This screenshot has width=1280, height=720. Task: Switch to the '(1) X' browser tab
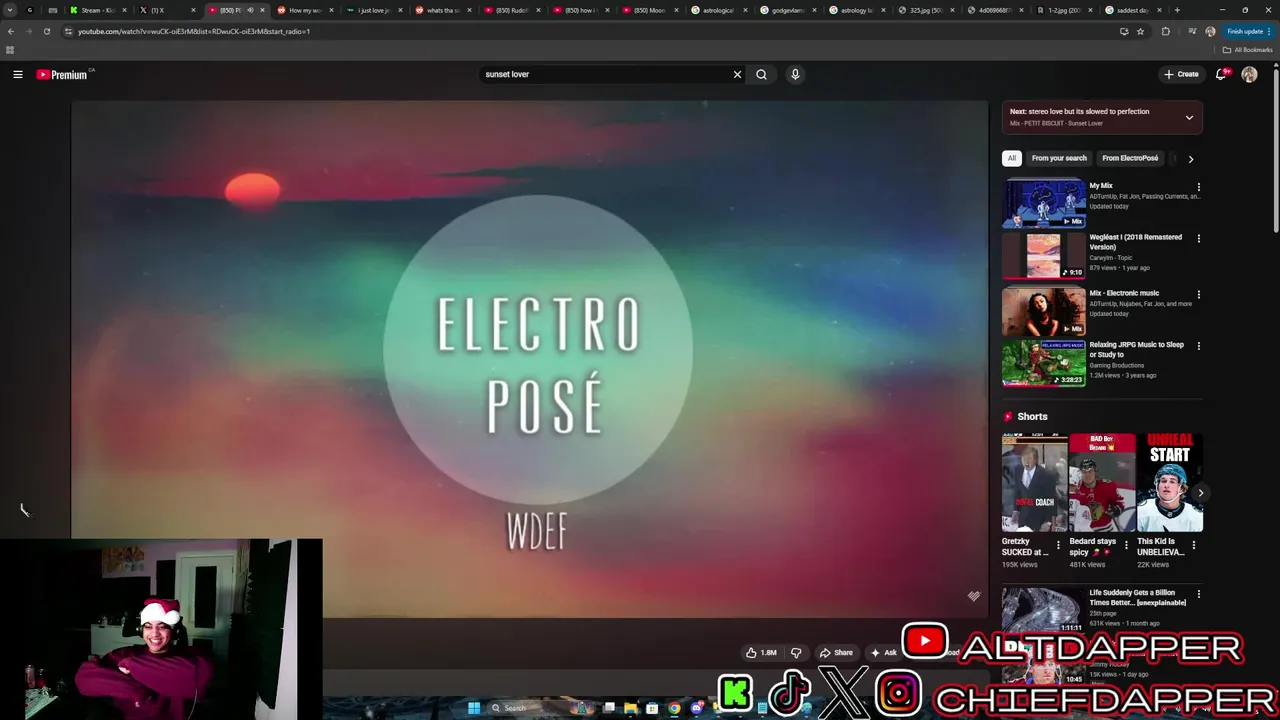pyautogui.click(x=165, y=10)
